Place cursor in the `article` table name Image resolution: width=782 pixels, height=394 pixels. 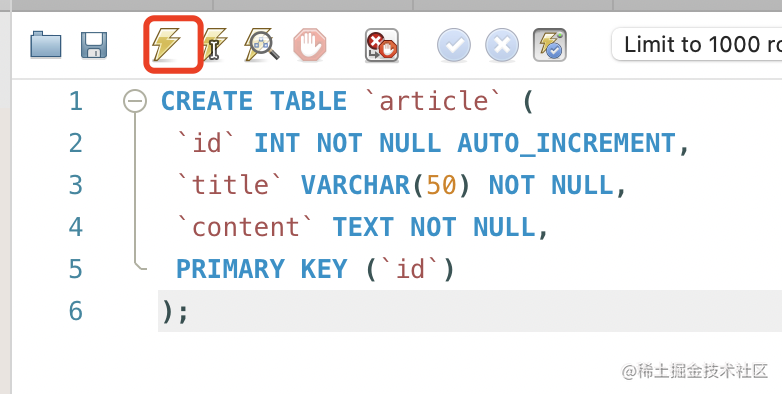point(433,101)
